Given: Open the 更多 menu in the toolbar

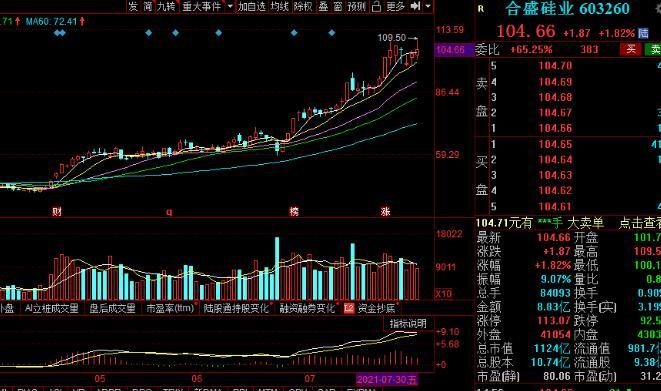Looking at the screenshot, I should (395, 6).
